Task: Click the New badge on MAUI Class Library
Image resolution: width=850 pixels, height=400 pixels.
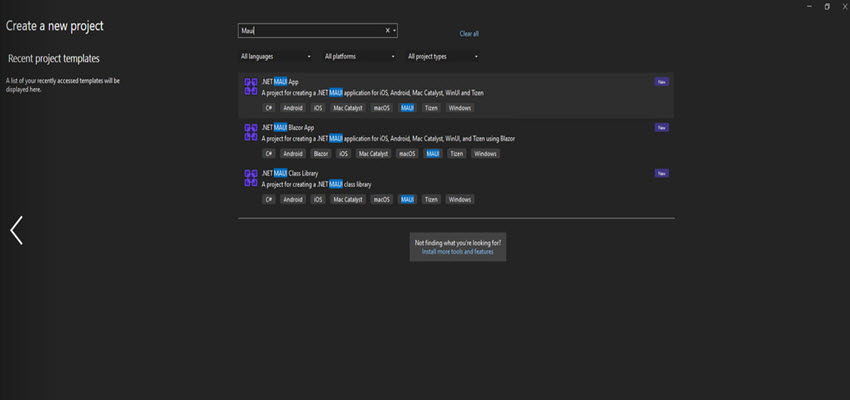Action: tap(661, 173)
